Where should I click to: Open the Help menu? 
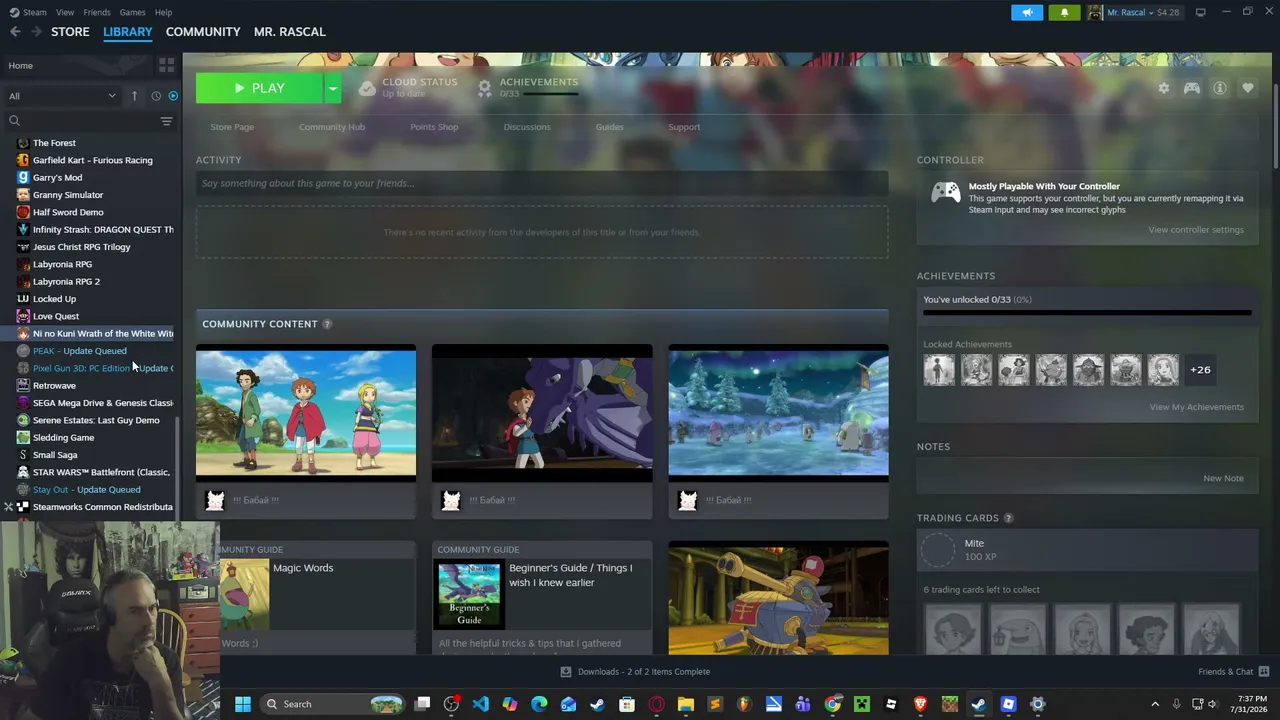(x=163, y=12)
